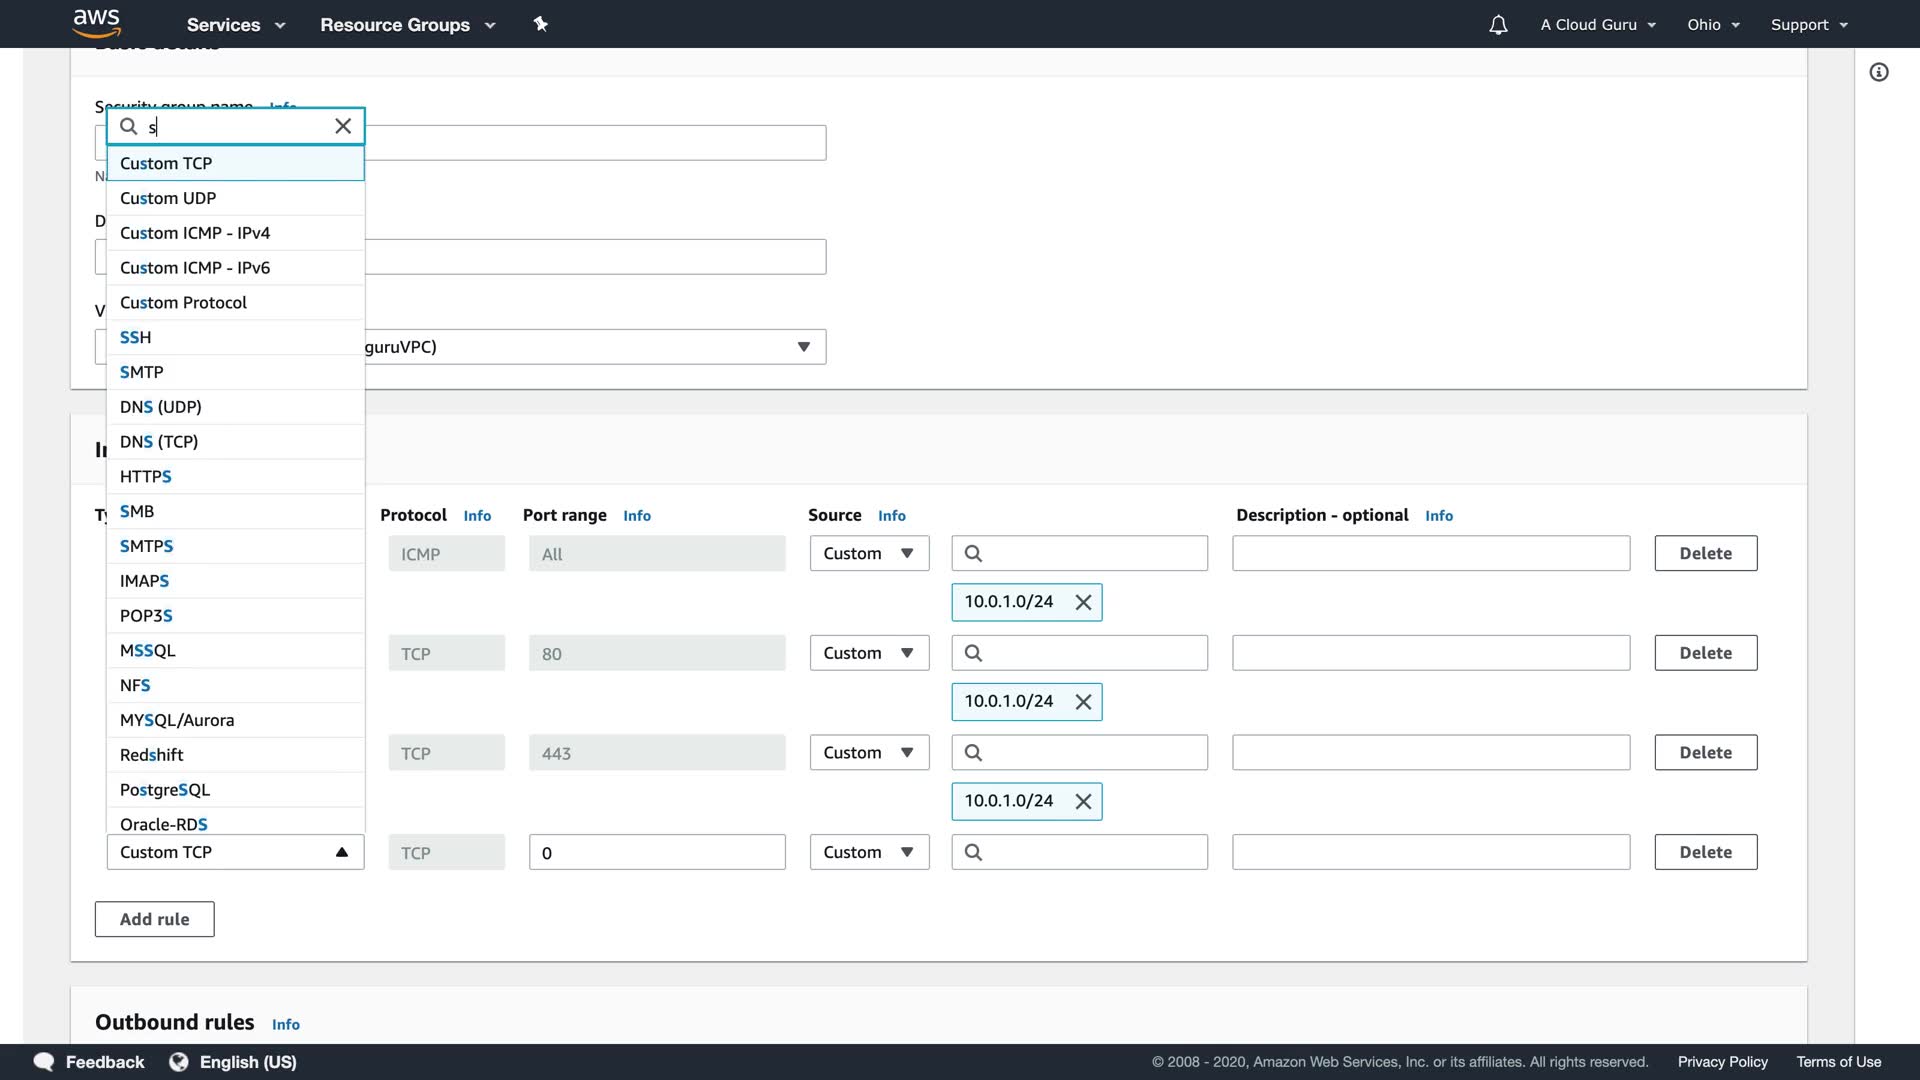Open the Services dropdown menu
Image resolution: width=1920 pixels, height=1080 pixels.
click(x=235, y=25)
